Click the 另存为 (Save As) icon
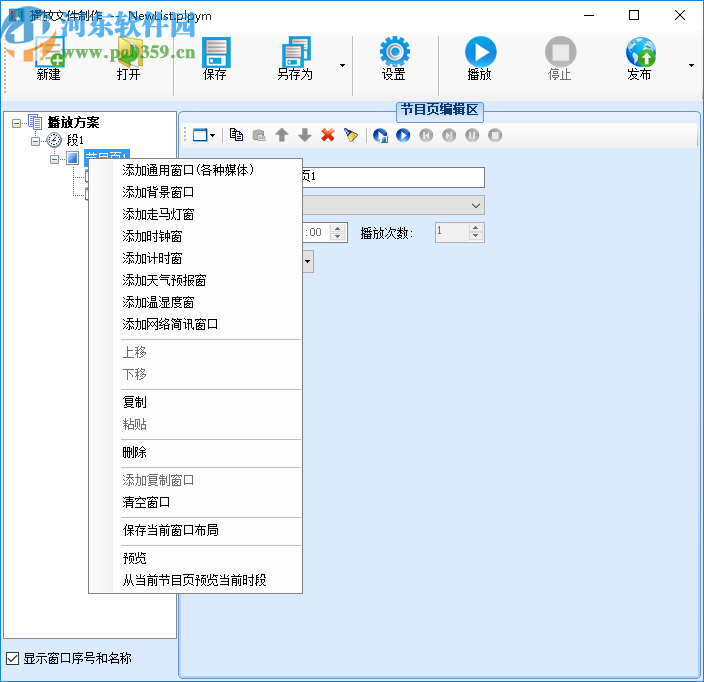The image size is (704, 682). click(295, 52)
